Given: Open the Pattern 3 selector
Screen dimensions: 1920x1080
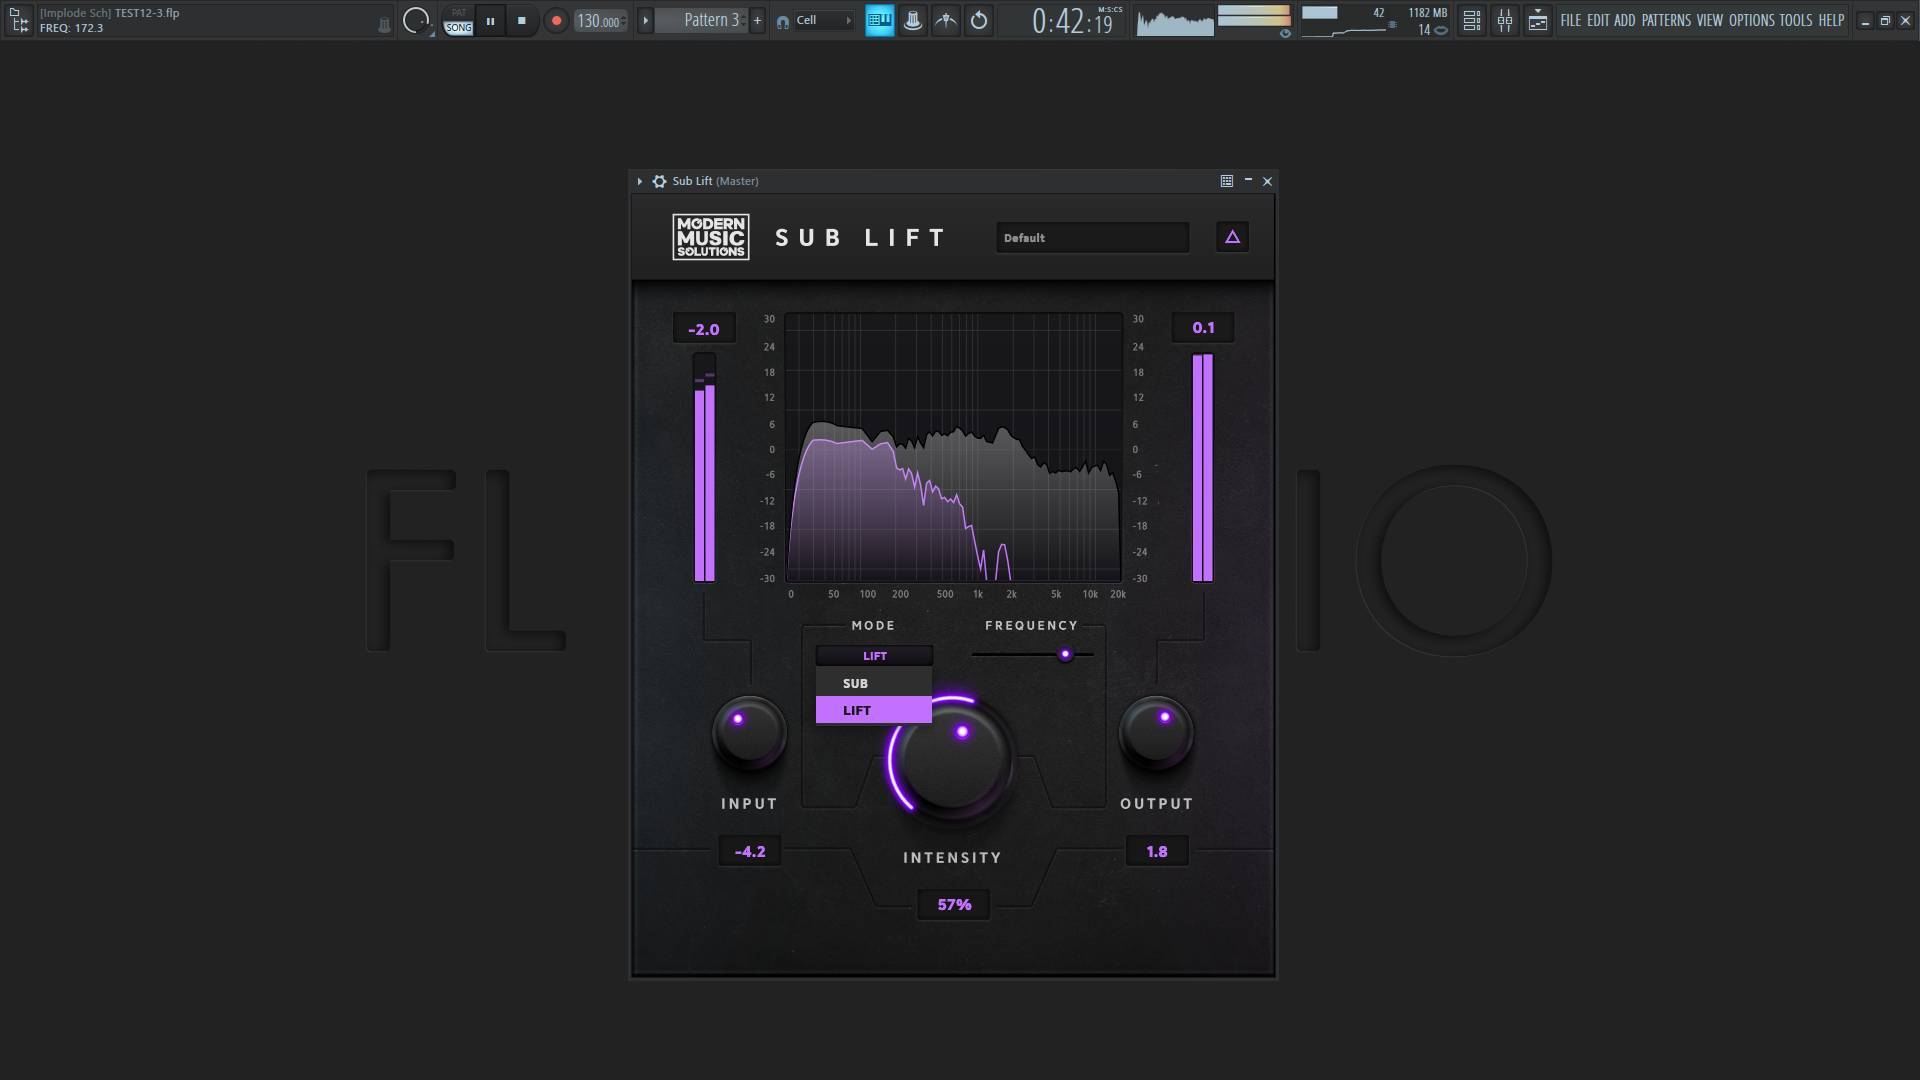Looking at the screenshot, I should click(703, 20).
